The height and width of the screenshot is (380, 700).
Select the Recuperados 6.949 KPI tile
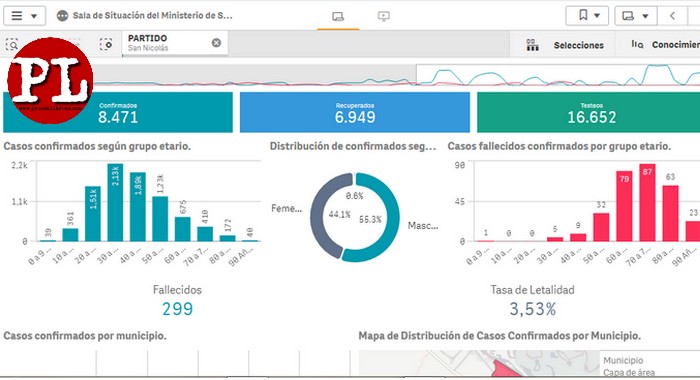tap(355, 112)
